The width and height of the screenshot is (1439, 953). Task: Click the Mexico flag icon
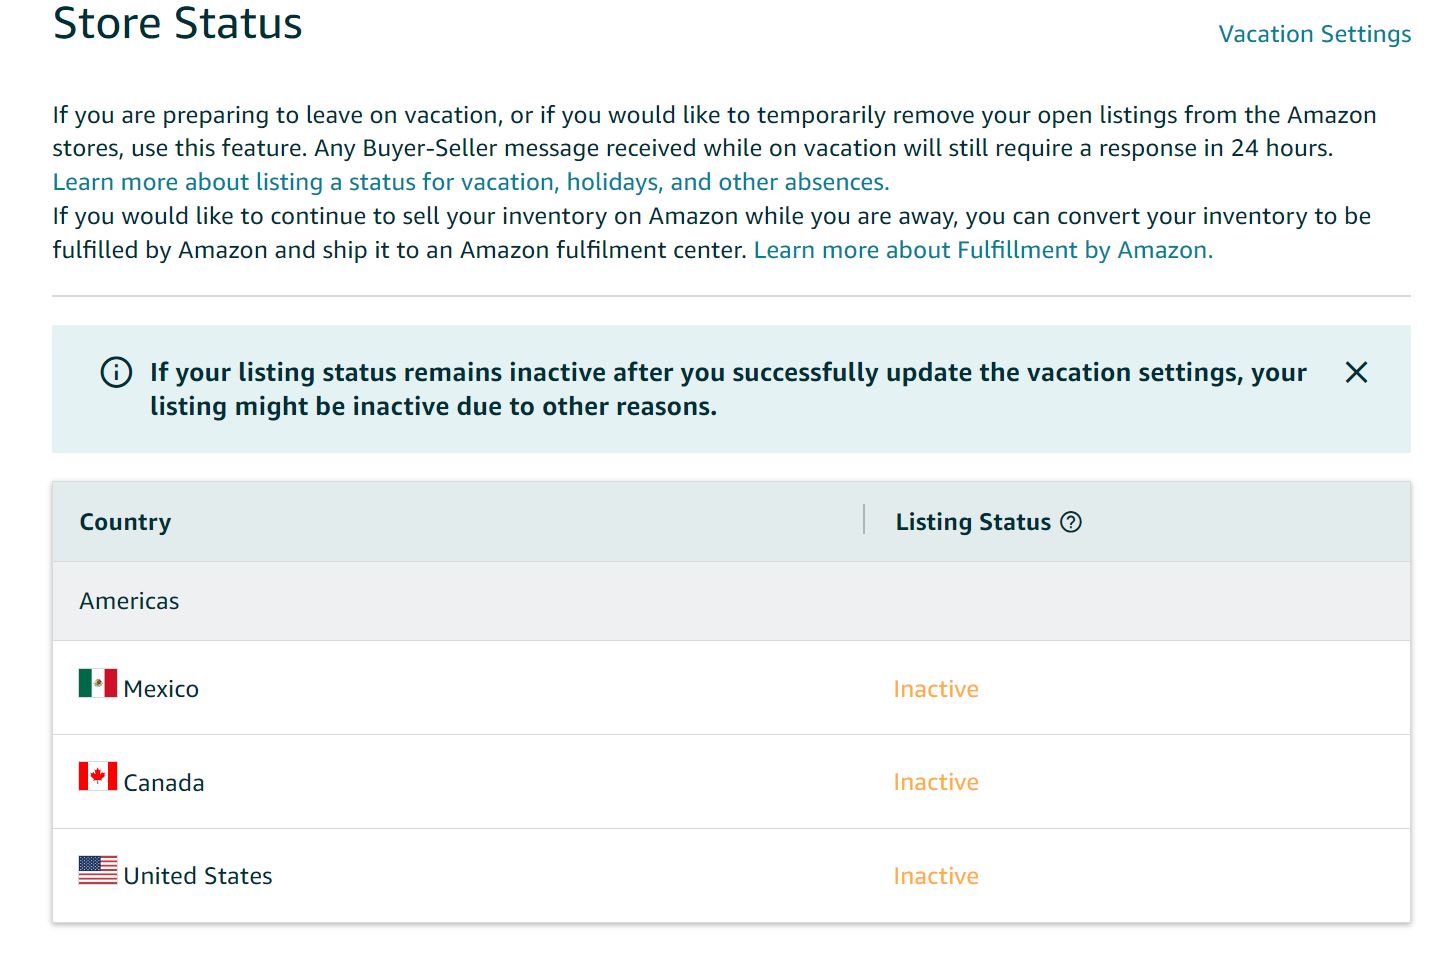98,683
